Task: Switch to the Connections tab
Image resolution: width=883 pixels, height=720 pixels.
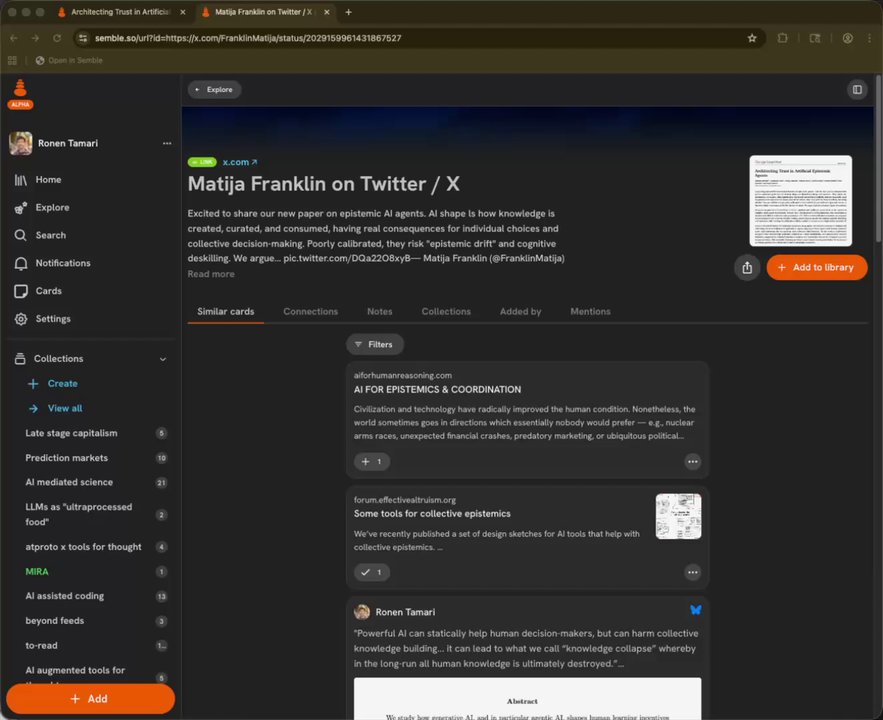Action: coord(310,312)
